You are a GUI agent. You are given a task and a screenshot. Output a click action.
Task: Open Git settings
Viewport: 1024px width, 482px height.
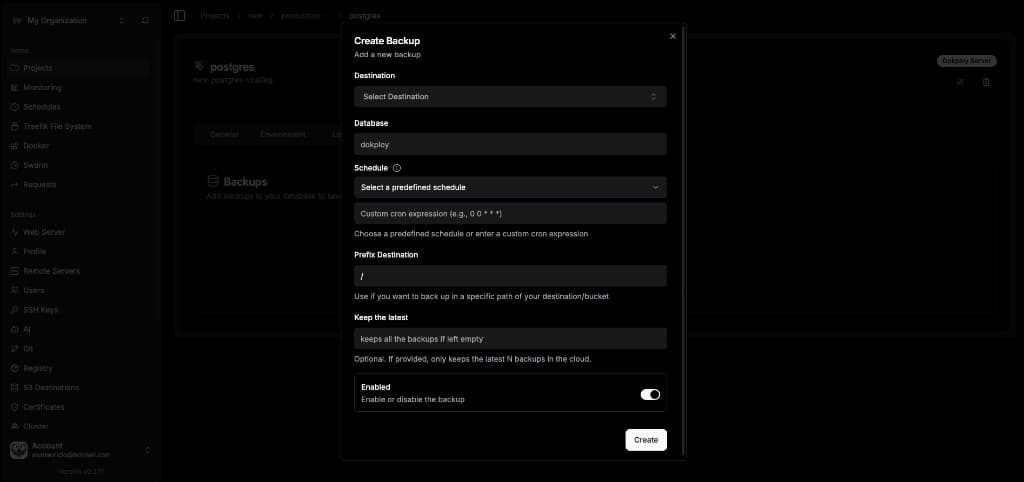[x=78, y=349]
